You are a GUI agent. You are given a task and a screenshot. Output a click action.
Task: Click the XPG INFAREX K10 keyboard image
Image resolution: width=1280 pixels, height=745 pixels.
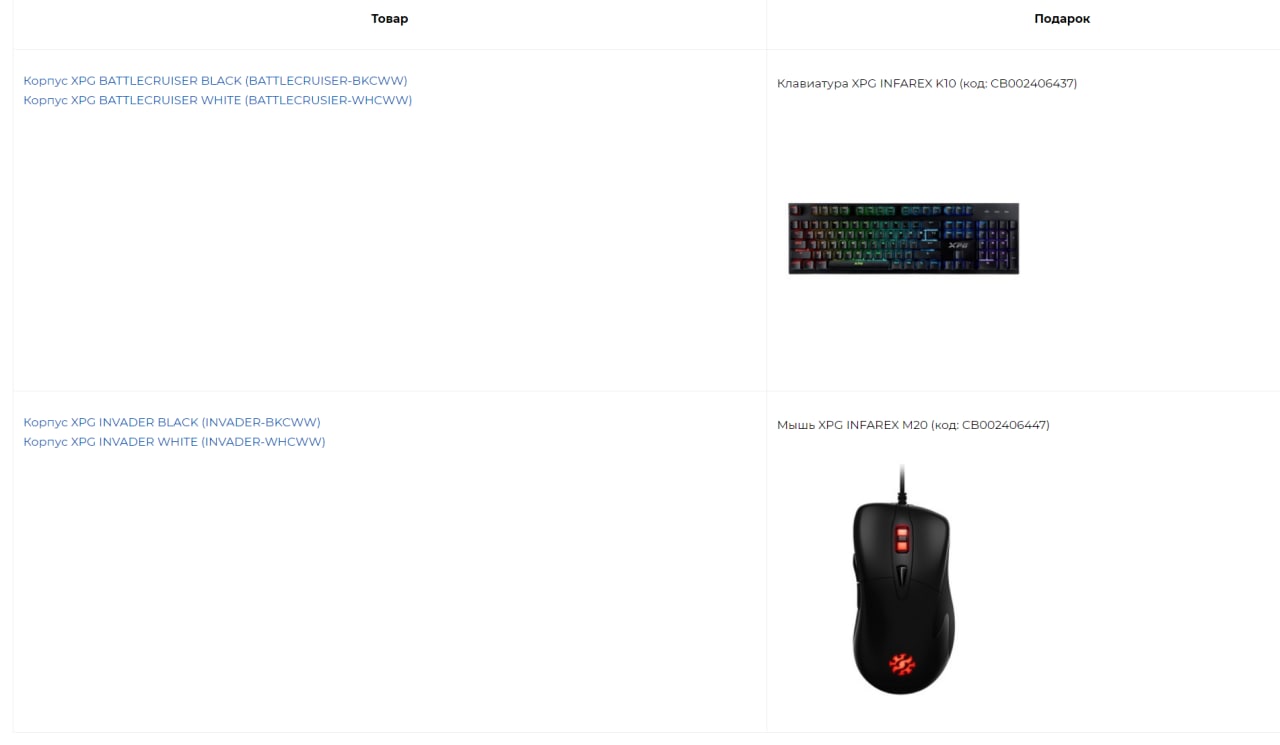tap(903, 238)
